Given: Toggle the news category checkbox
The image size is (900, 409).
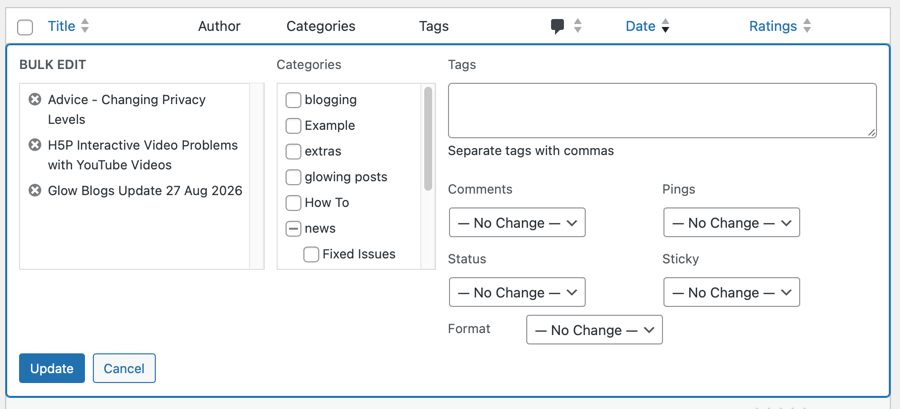Looking at the screenshot, I should pos(293,229).
